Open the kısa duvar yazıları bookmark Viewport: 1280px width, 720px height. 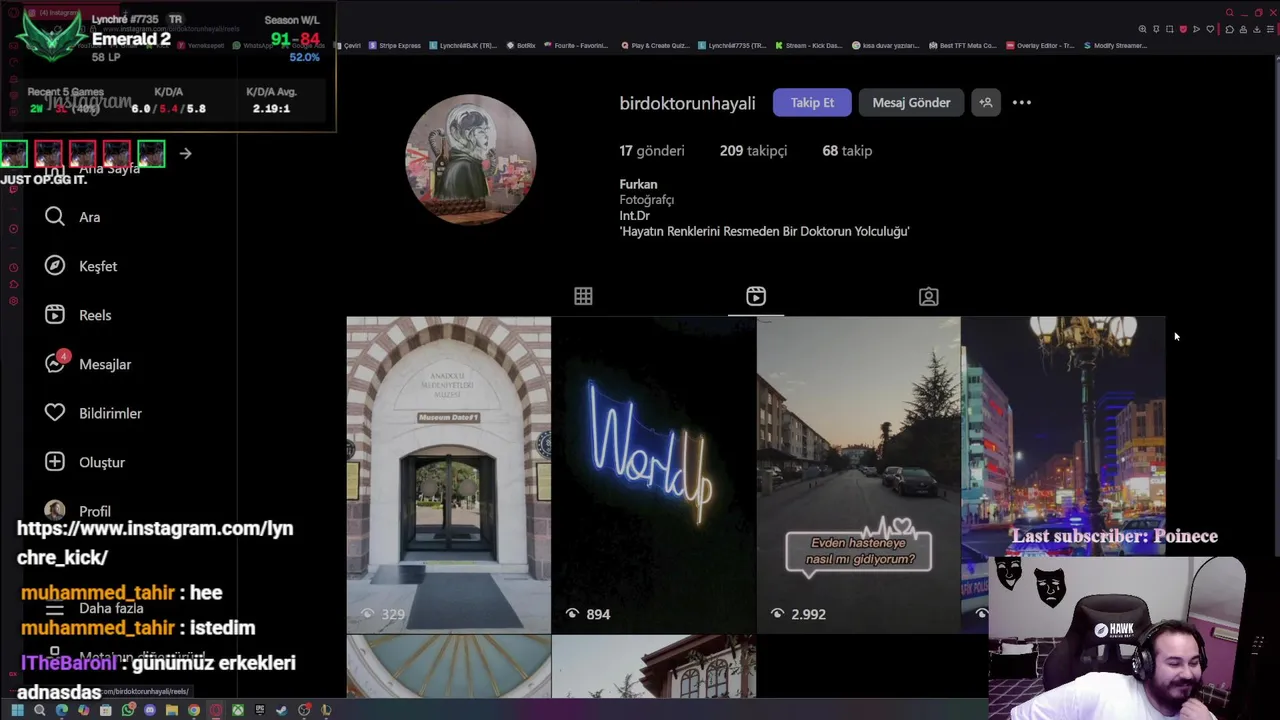884,45
